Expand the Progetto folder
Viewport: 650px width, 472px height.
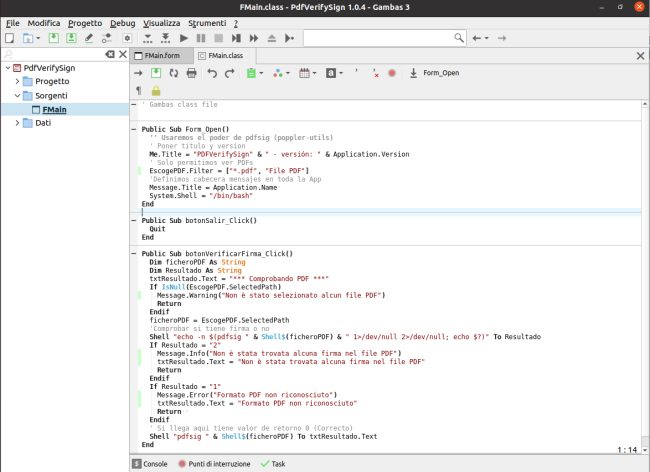click(x=17, y=81)
